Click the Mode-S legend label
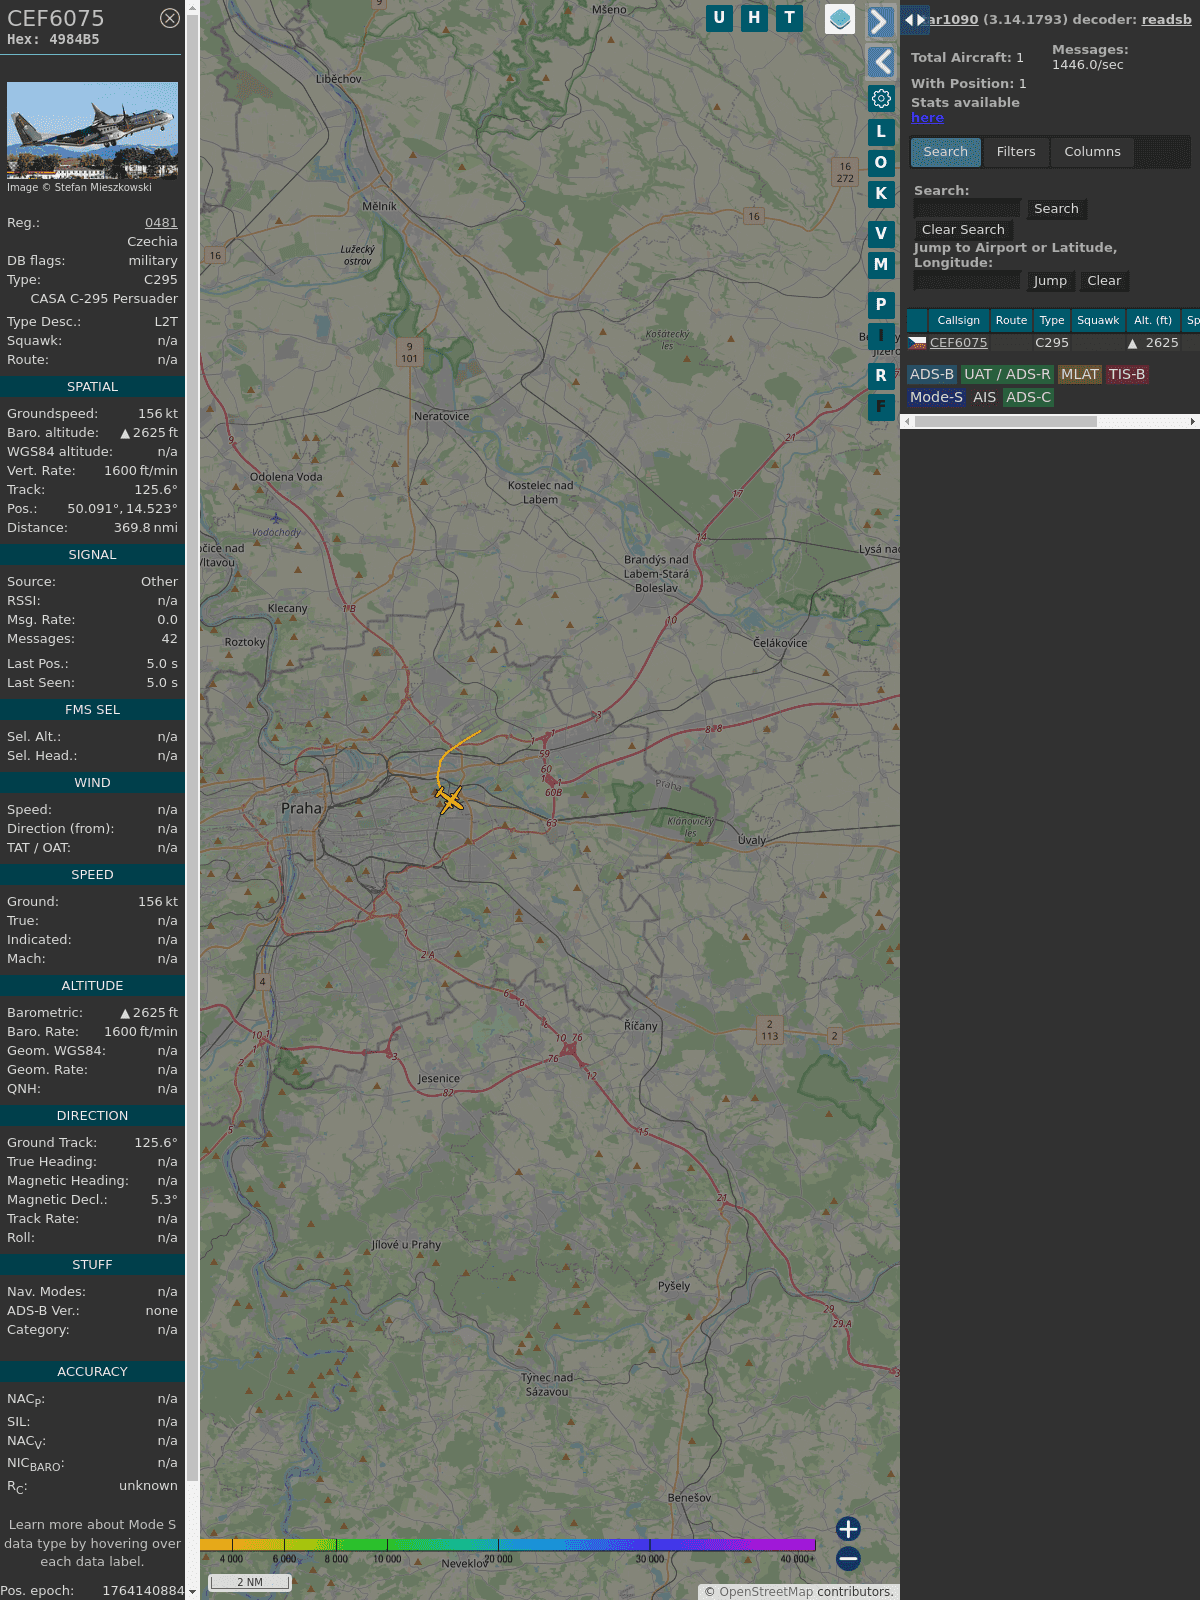The width and height of the screenshot is (1200, 1600). pyautogui.click(x=936, y=397)
